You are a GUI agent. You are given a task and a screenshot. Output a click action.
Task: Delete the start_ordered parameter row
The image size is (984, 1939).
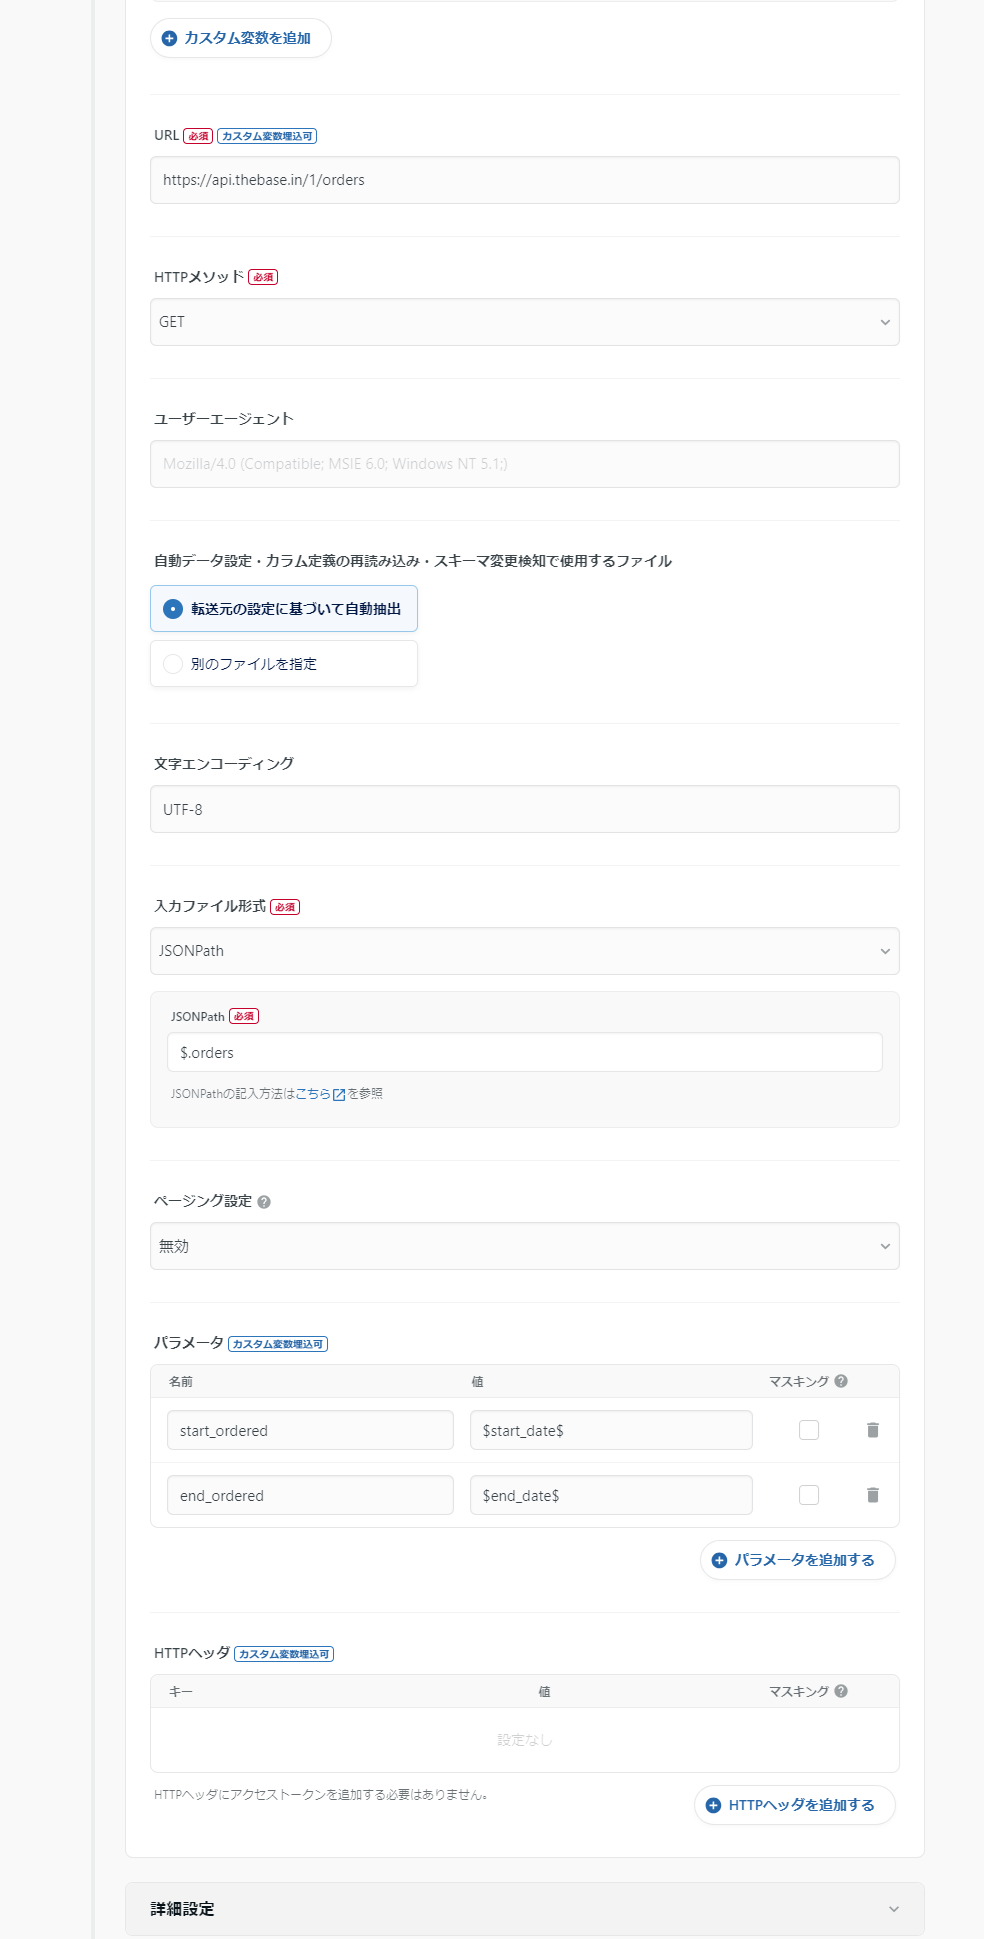[872, 1430]
